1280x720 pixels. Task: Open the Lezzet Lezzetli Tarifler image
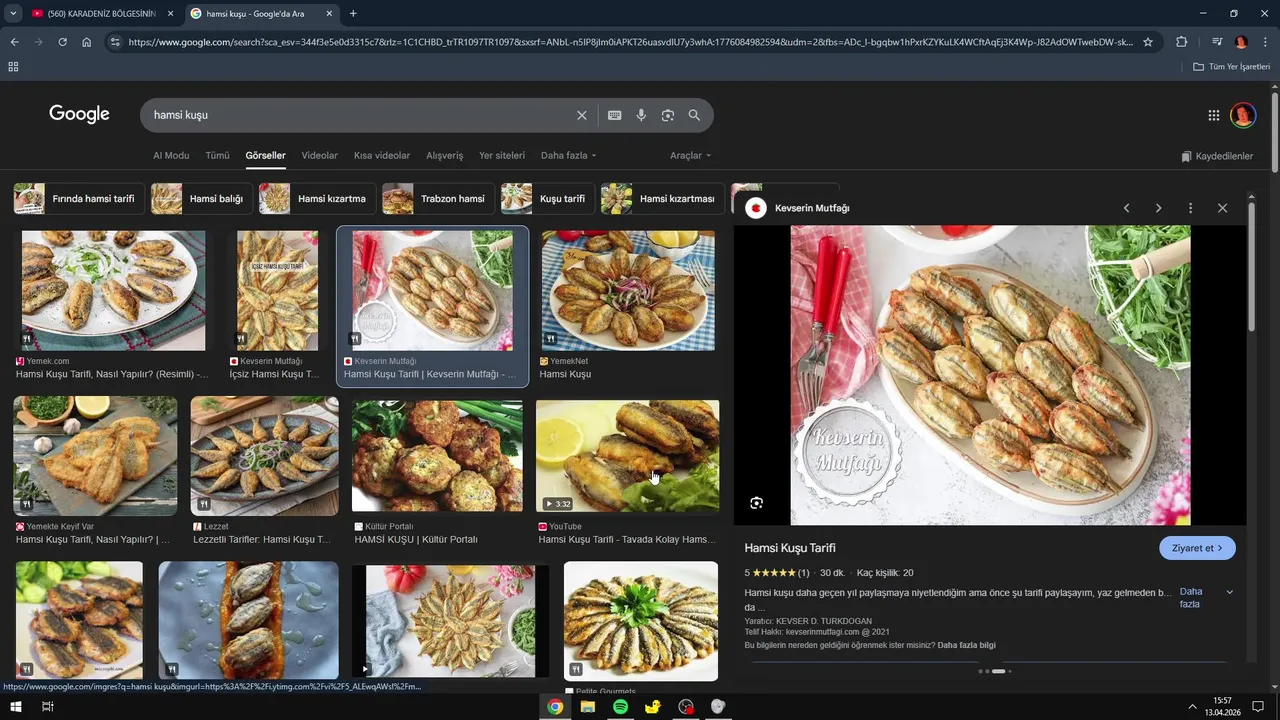tap(265, 456)
